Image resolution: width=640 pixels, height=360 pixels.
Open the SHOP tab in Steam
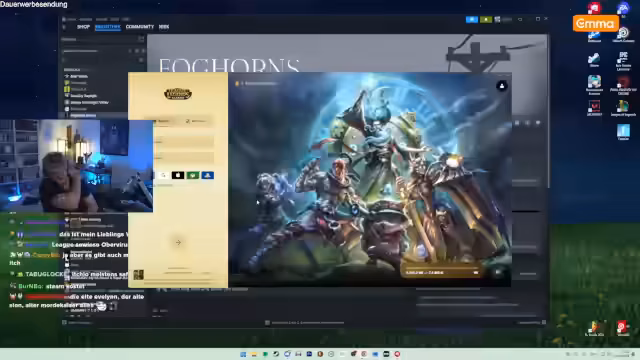tap(83, 27)
